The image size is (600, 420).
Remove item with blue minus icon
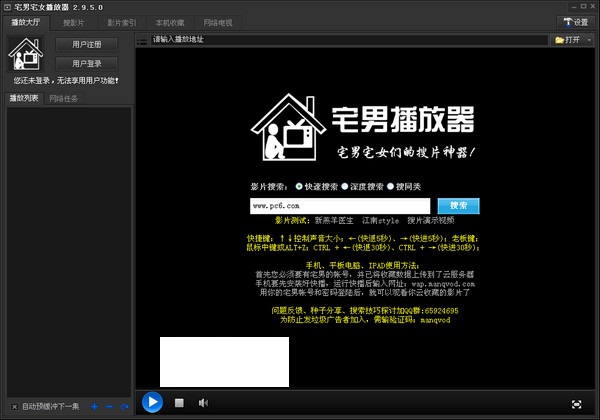click(109, 407)
